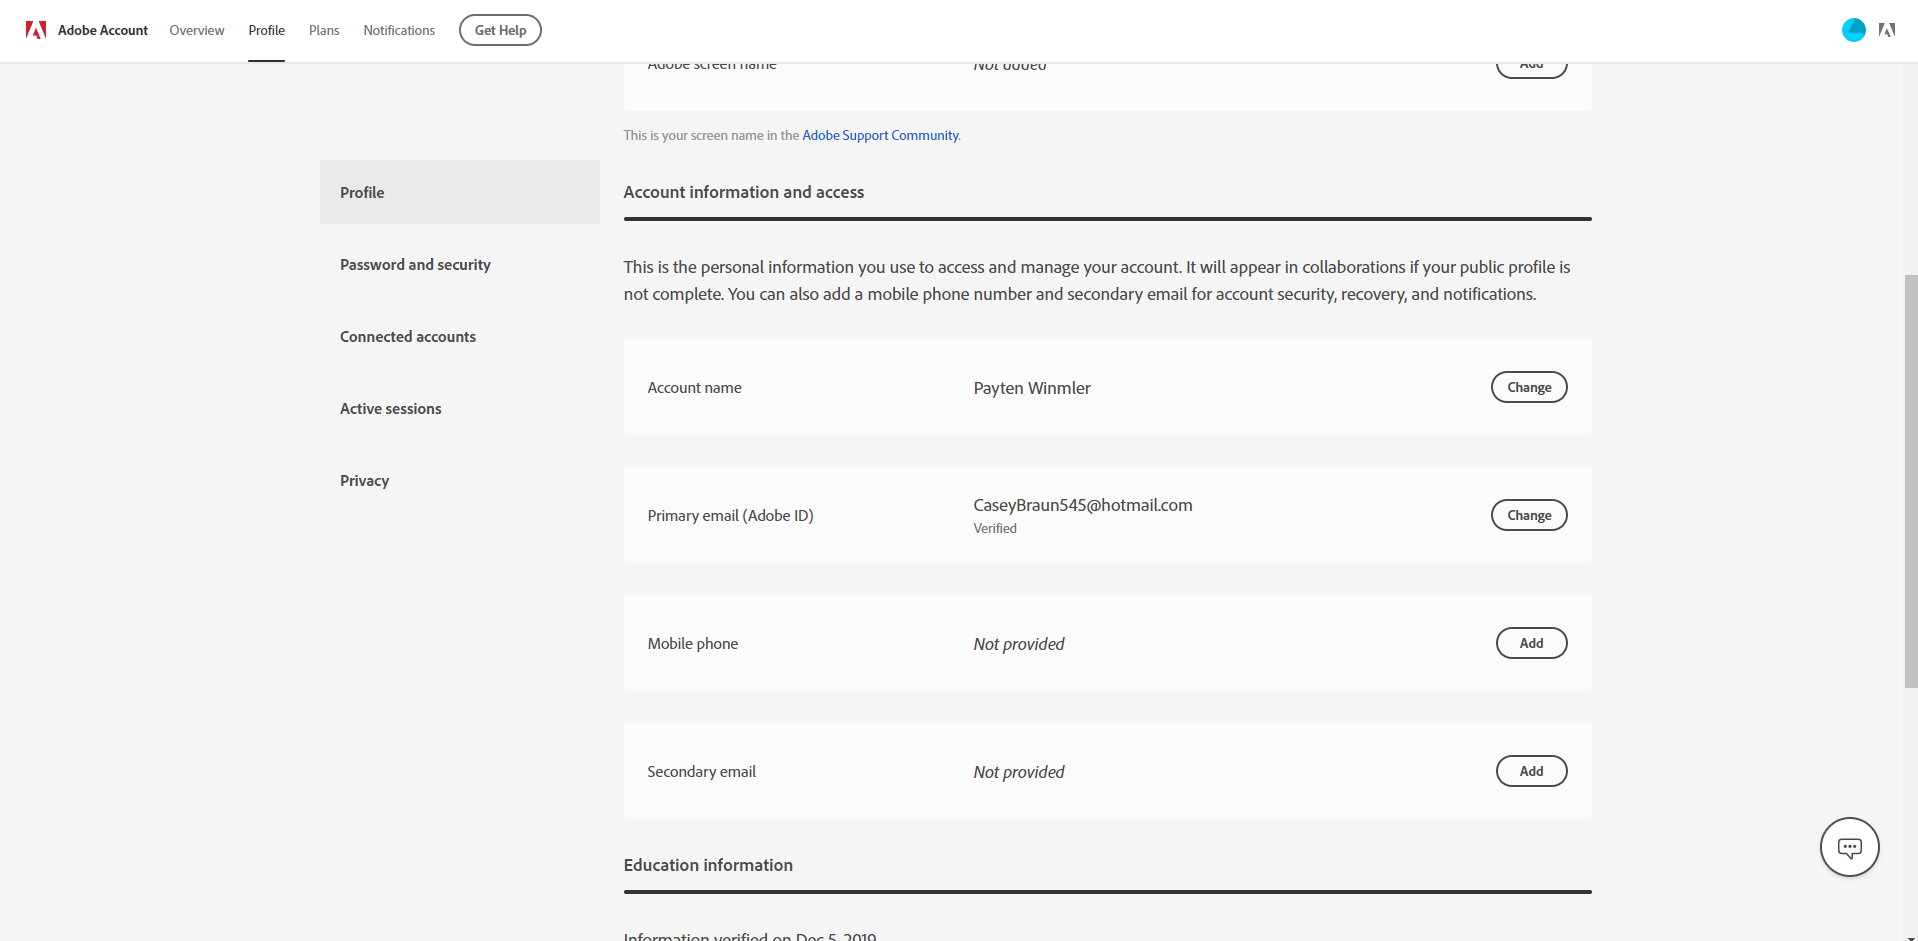The width and height of the screenshot is (1918, 941).
Task: Change the Primary email (Adobe ID)
Action: (1529, 515)
